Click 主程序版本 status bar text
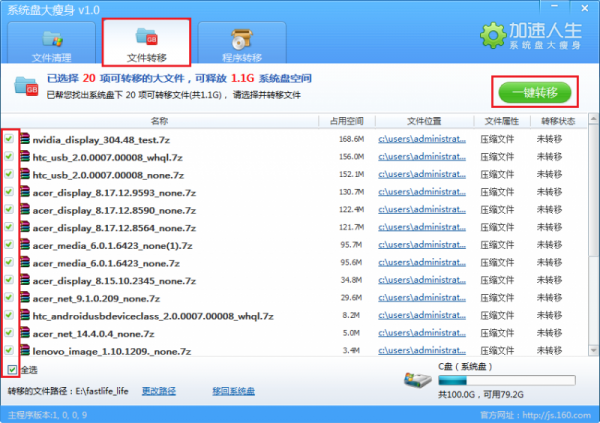This screenshot has height=423, width=600. pos(47,415)
